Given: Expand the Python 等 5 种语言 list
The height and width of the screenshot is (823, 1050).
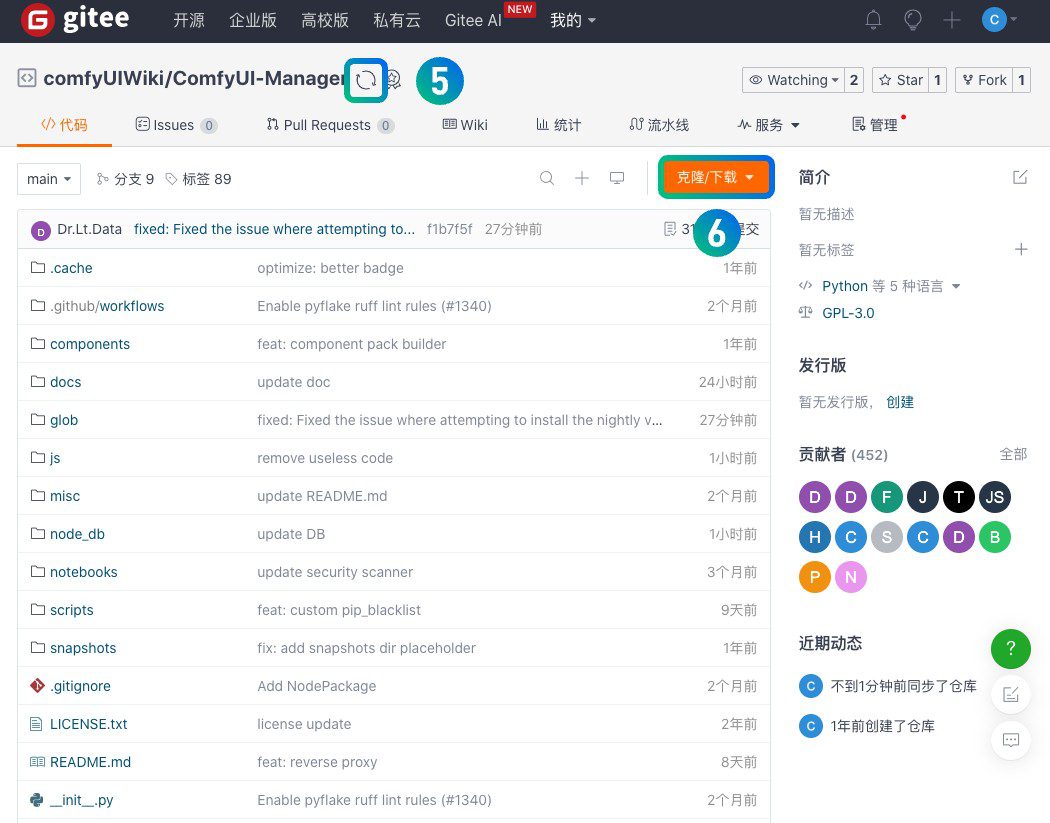Looking at the screenshot, I should (891, 286).
